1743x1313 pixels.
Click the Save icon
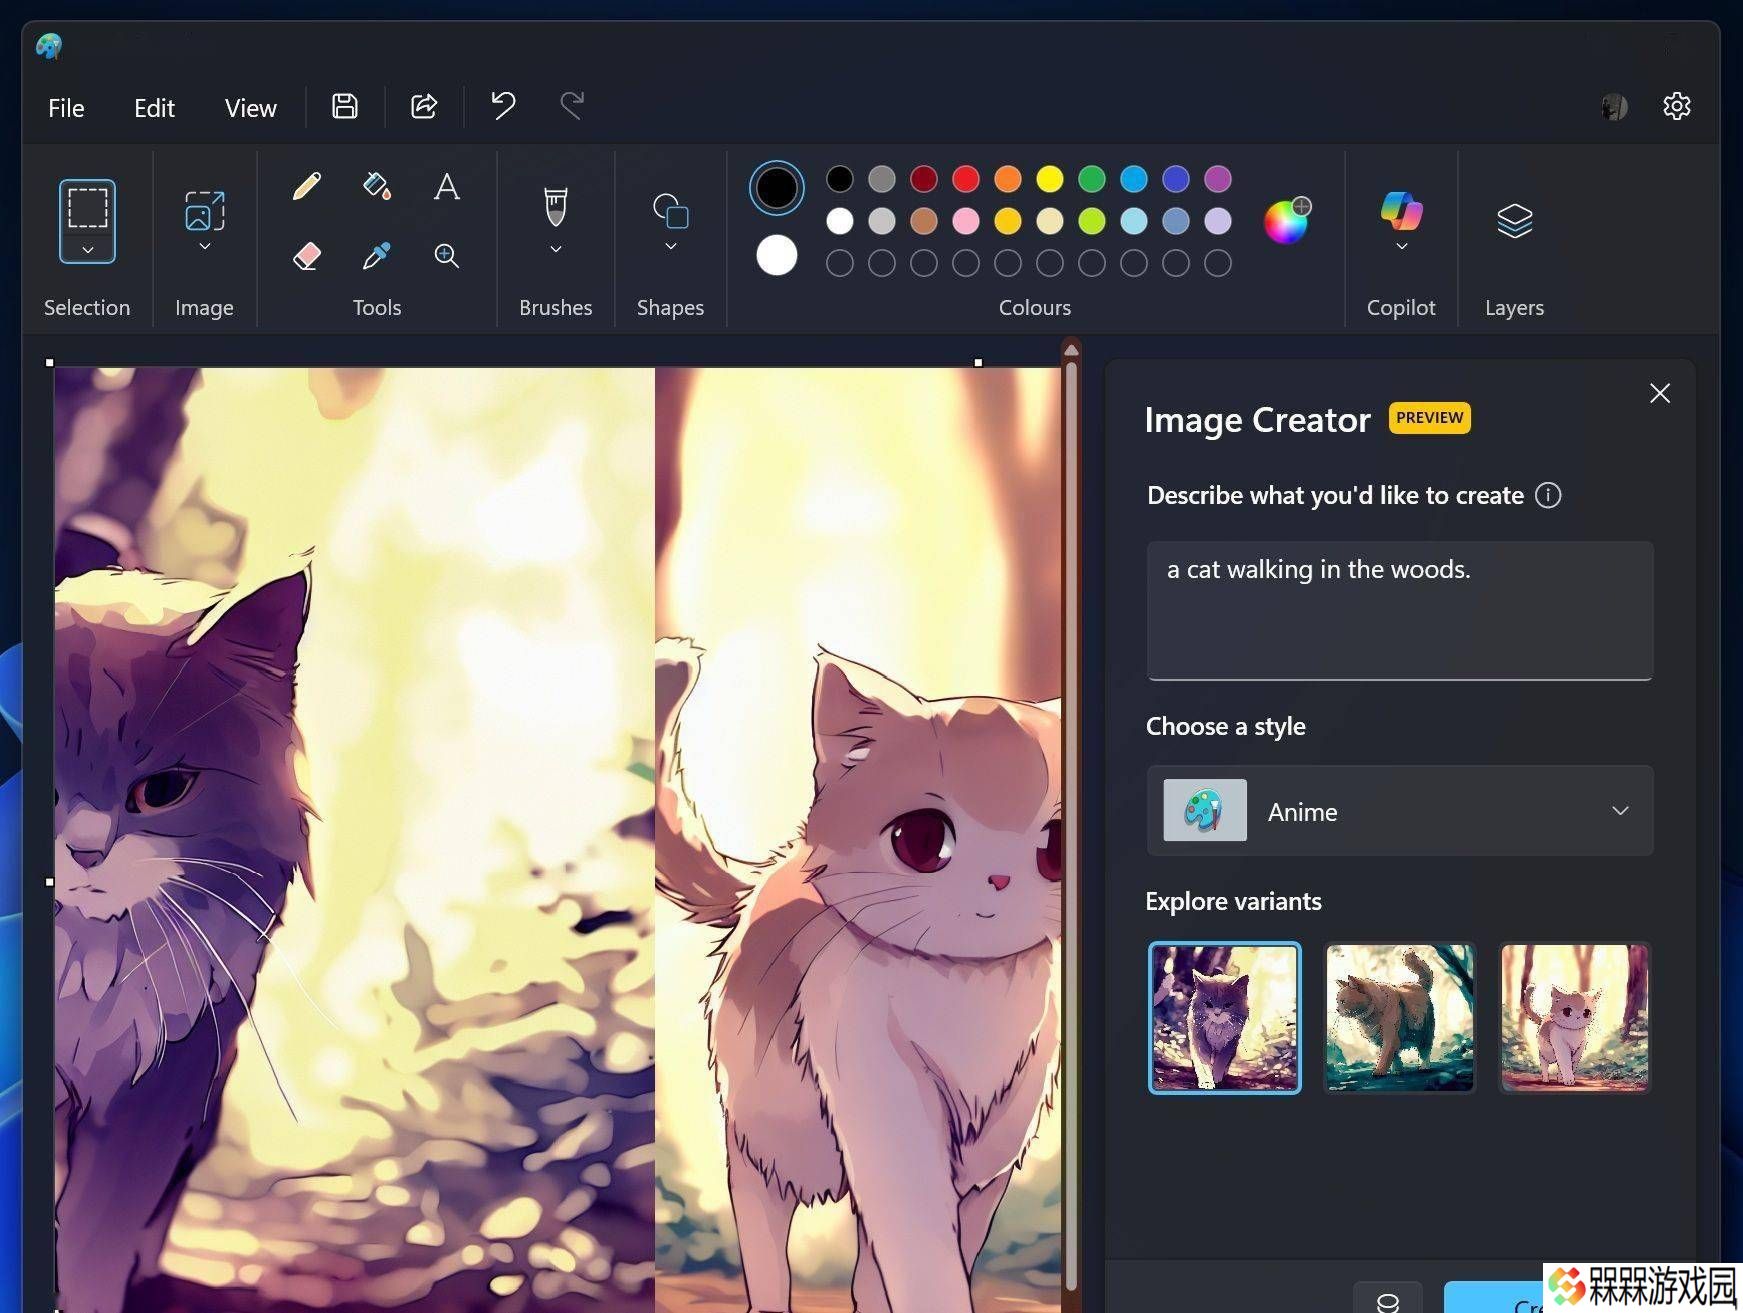pos(345,106)
